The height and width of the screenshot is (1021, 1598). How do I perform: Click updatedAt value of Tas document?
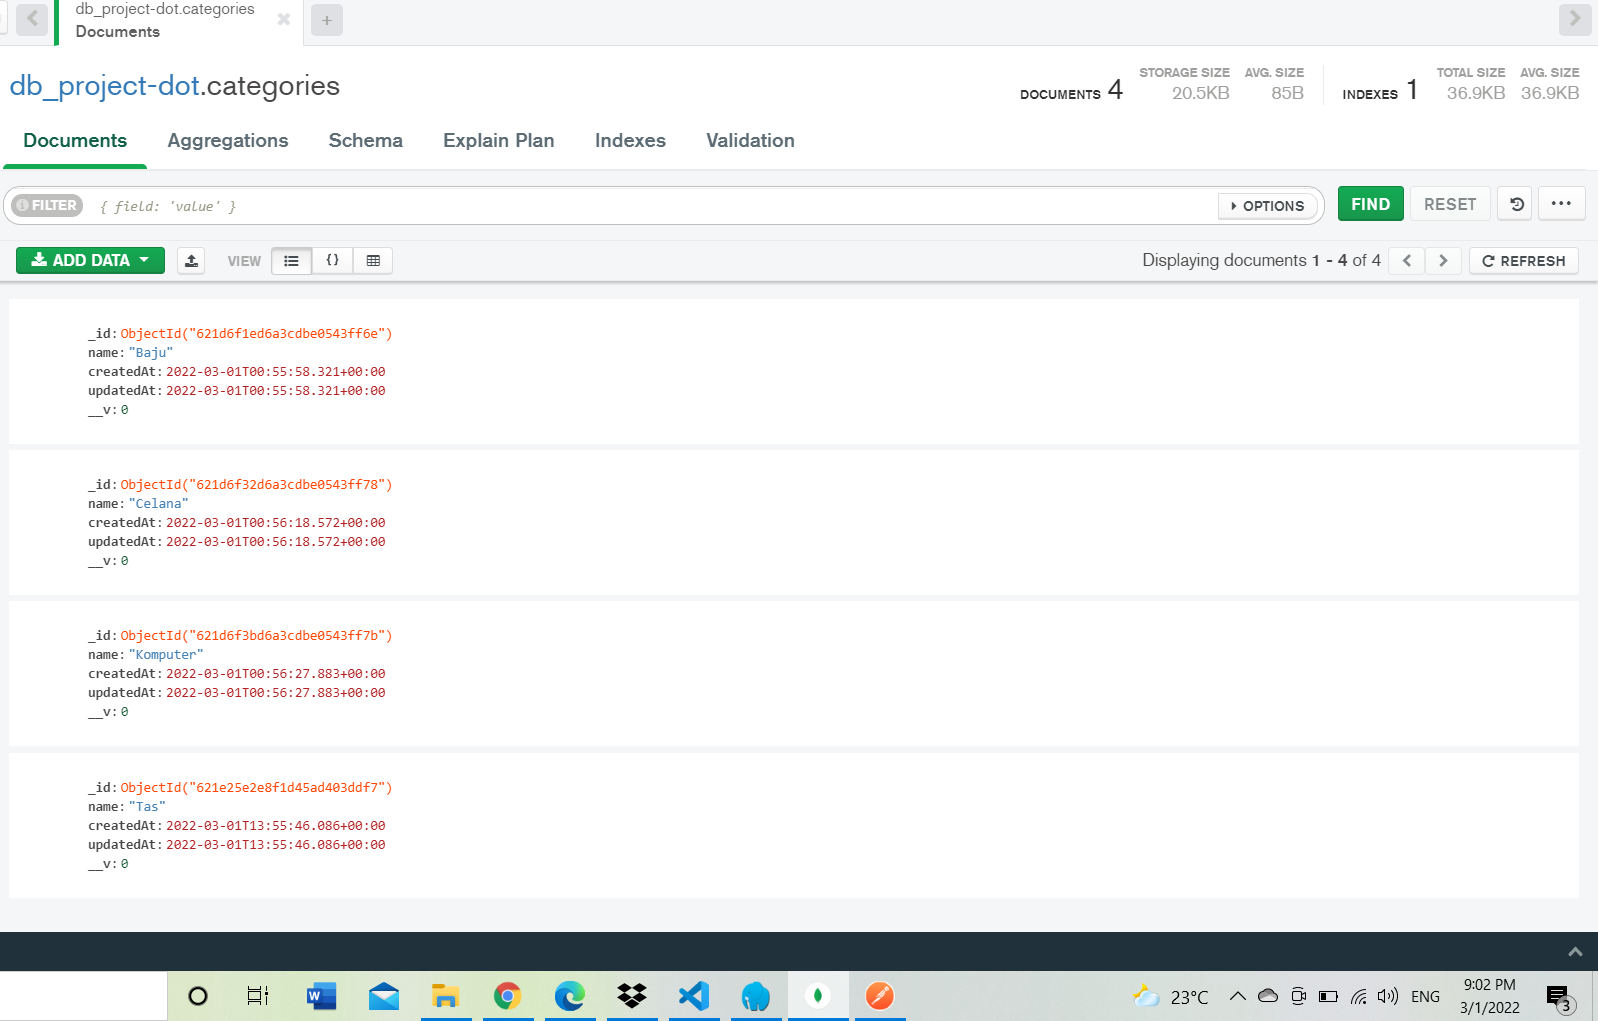pos(276,845)
